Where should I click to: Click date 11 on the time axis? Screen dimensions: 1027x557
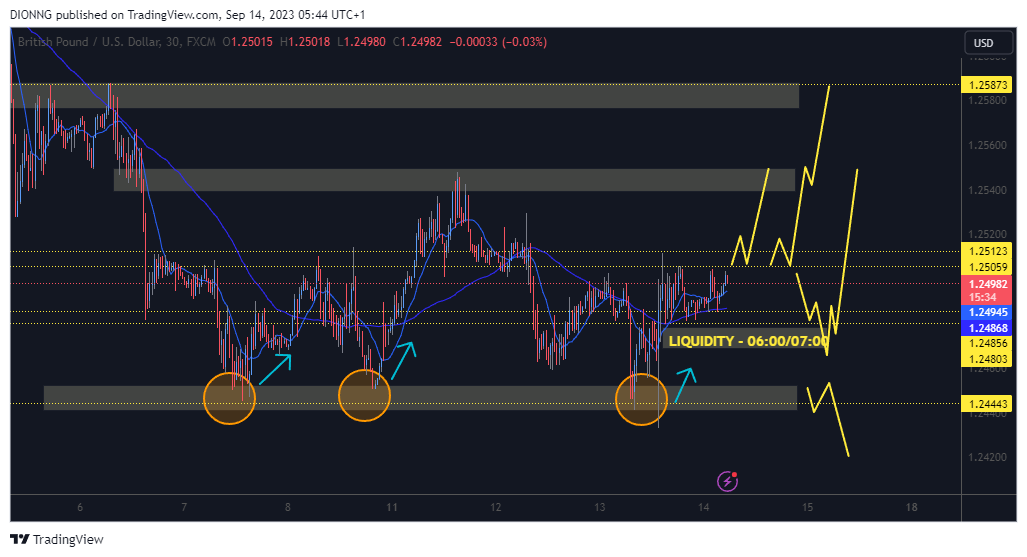[392, 507]
